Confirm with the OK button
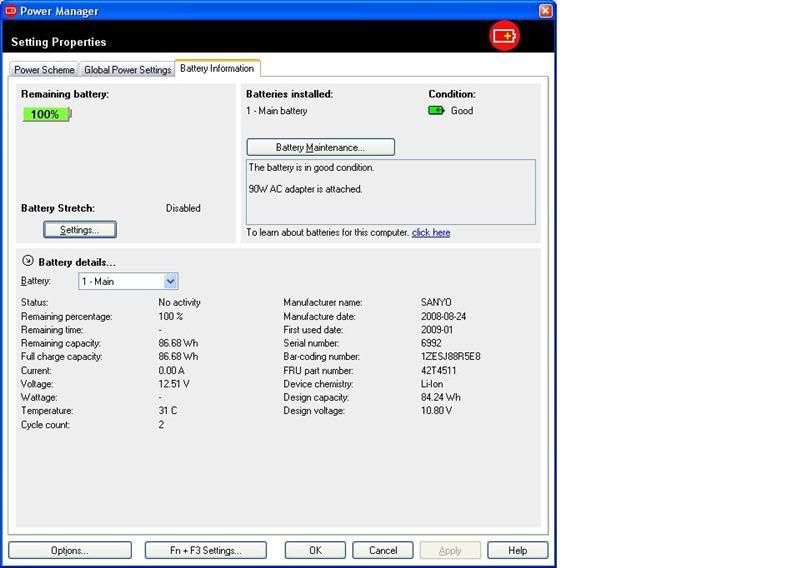This screenshot has height=568, width=800. pyautogui.click(x=315, y=550)
